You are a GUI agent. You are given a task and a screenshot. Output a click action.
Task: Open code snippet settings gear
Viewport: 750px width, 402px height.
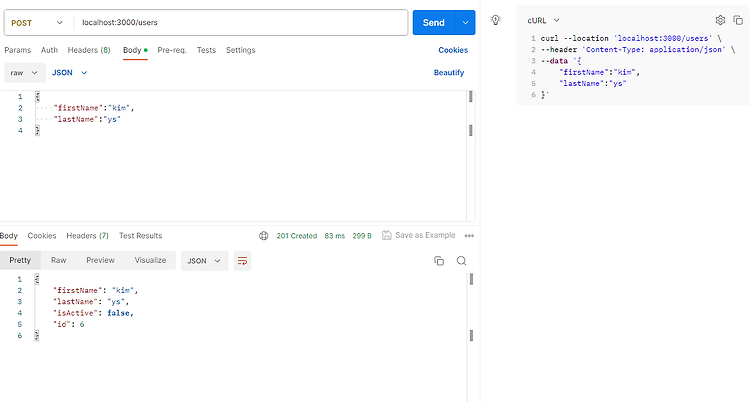pos(720,20)
